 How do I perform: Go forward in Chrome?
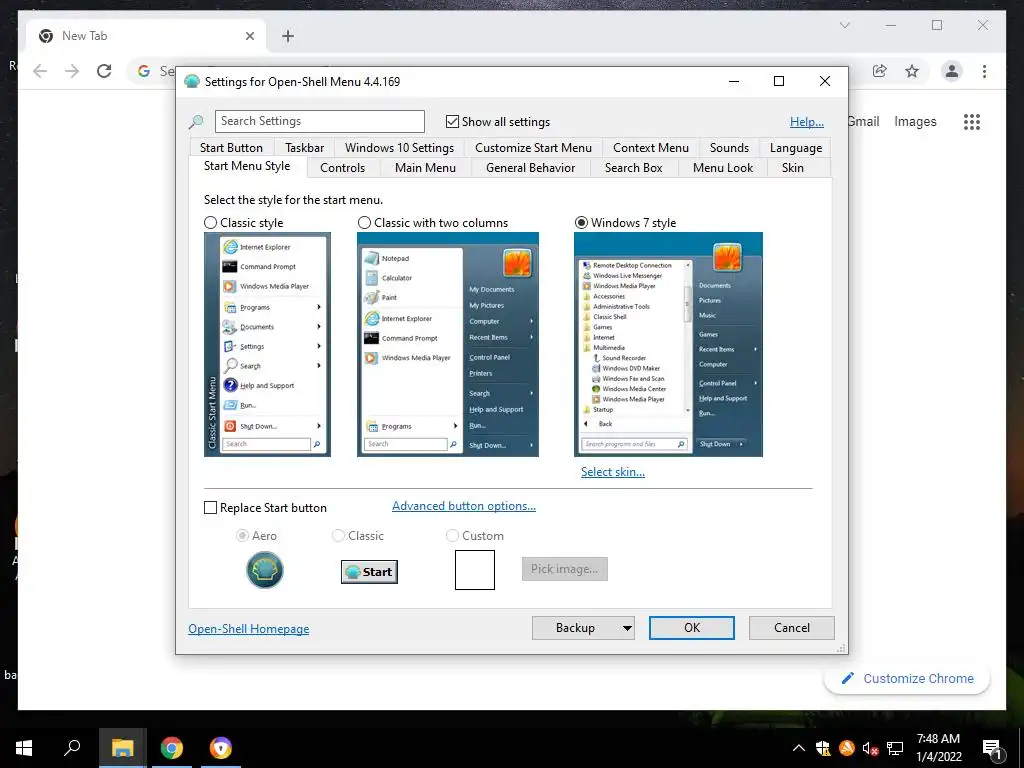point(72,71)
